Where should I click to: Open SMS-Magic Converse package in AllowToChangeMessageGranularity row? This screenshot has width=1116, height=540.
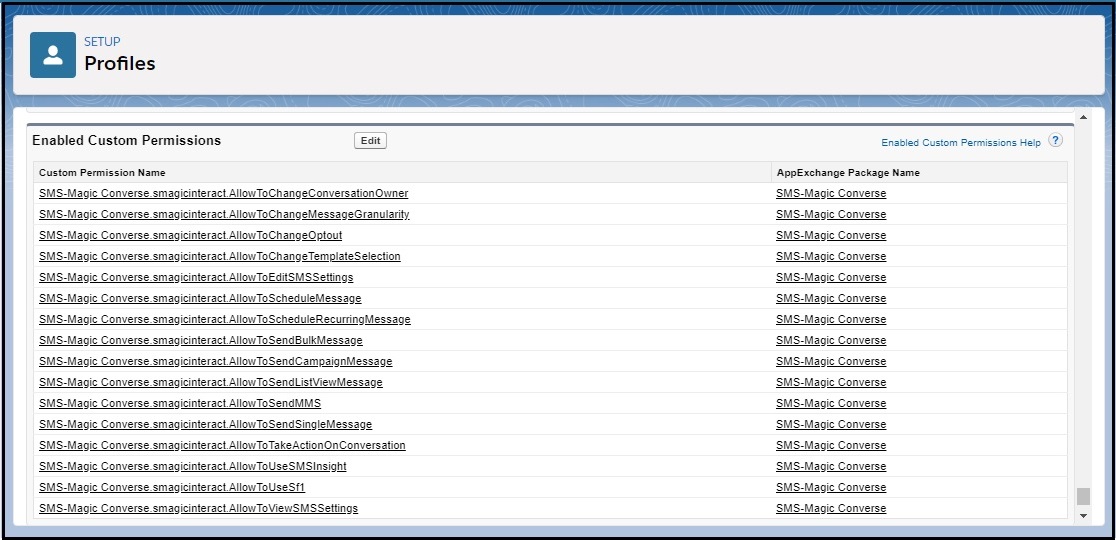[831, 214]
